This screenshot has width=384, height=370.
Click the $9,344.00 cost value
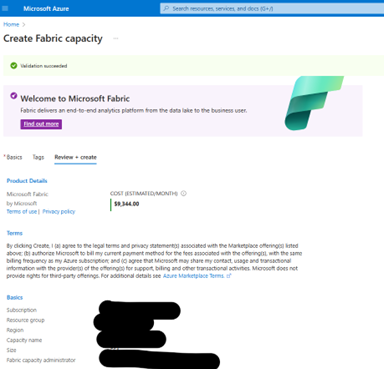pyautogui.click(x=127, y=204)
